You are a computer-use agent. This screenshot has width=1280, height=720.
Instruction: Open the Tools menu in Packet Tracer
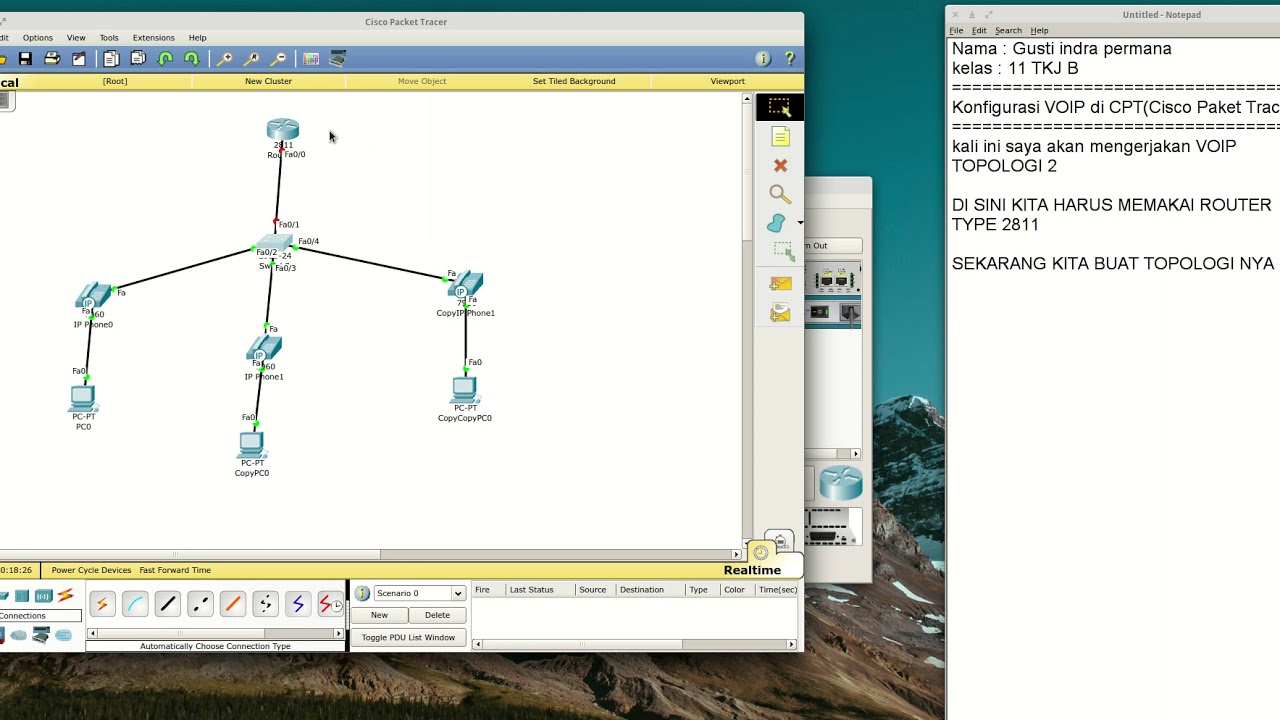(x=109, y=38)
